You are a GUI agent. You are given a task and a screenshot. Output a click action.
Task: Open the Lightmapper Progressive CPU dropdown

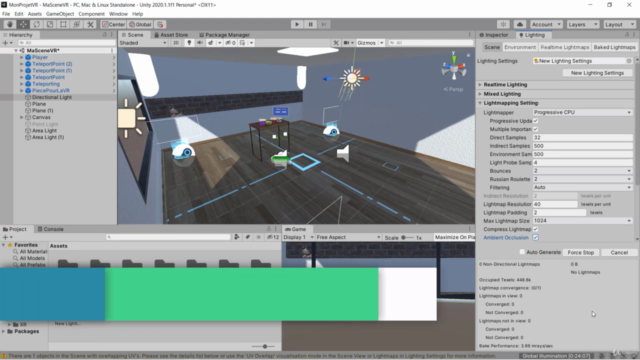coord(582,112)
